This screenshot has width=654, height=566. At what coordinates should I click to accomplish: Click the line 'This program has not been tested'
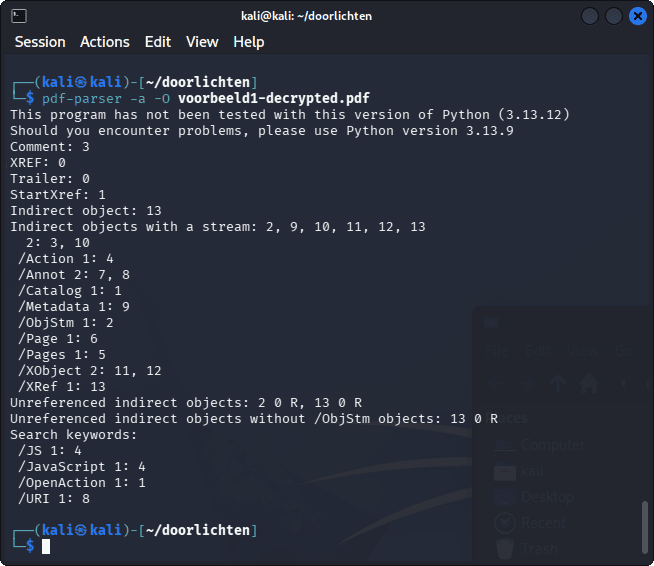(290, 115)
